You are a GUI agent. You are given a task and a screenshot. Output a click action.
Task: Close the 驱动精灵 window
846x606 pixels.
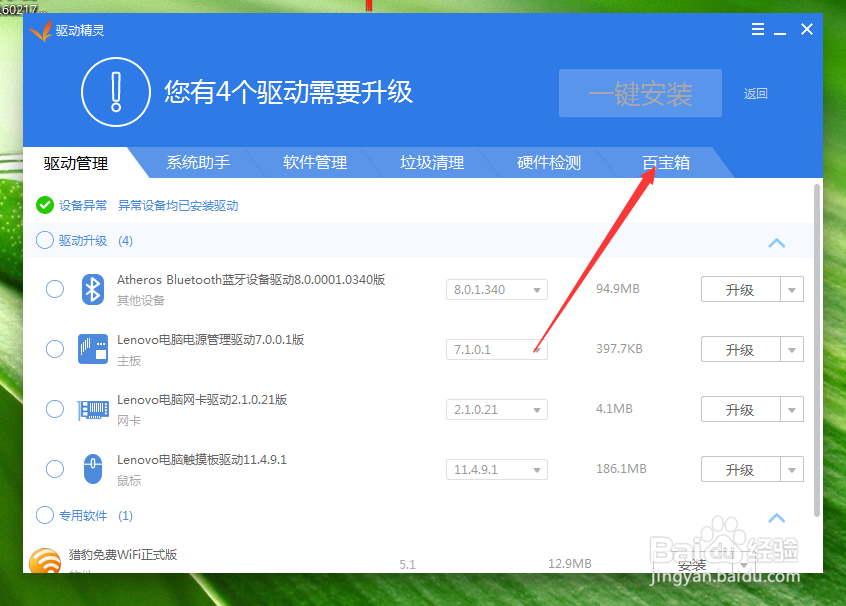pyautogui.click(x=807, y=29)
